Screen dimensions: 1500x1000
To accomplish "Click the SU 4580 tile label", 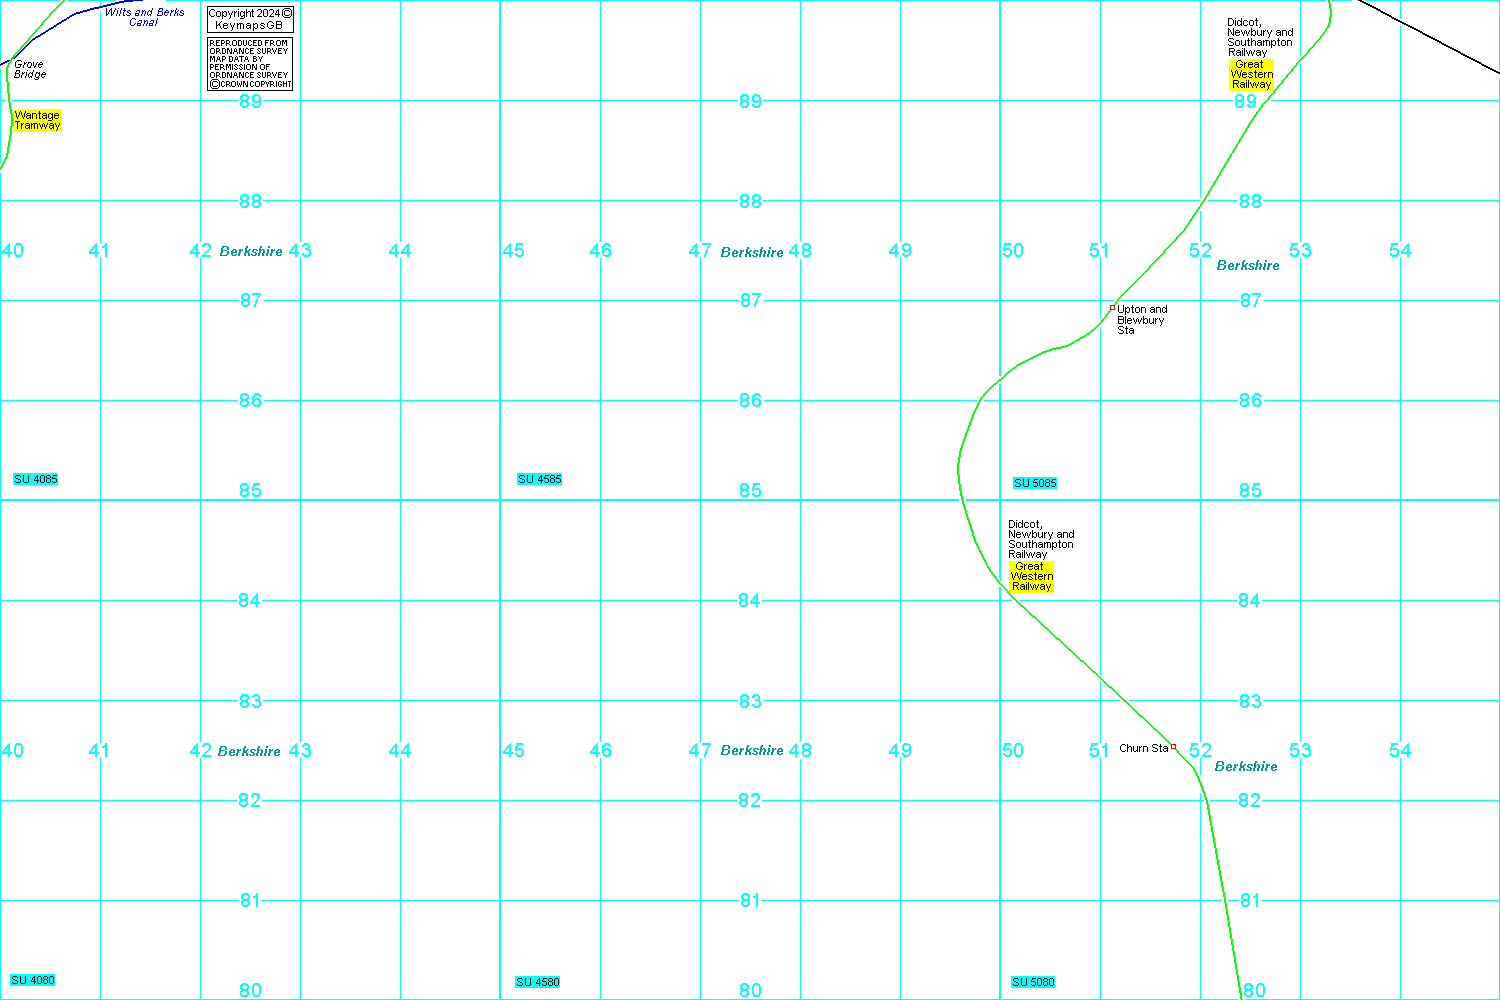I will 538,983.
